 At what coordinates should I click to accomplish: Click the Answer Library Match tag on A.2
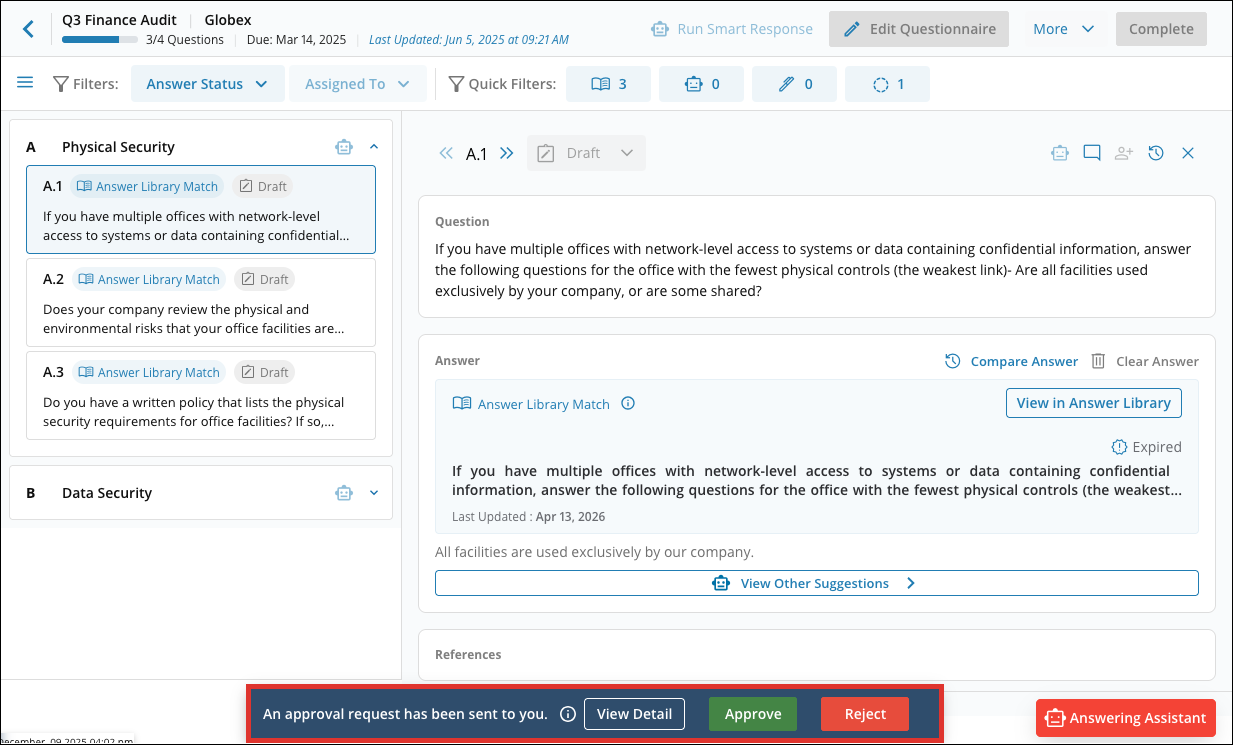tap(149, 280)
